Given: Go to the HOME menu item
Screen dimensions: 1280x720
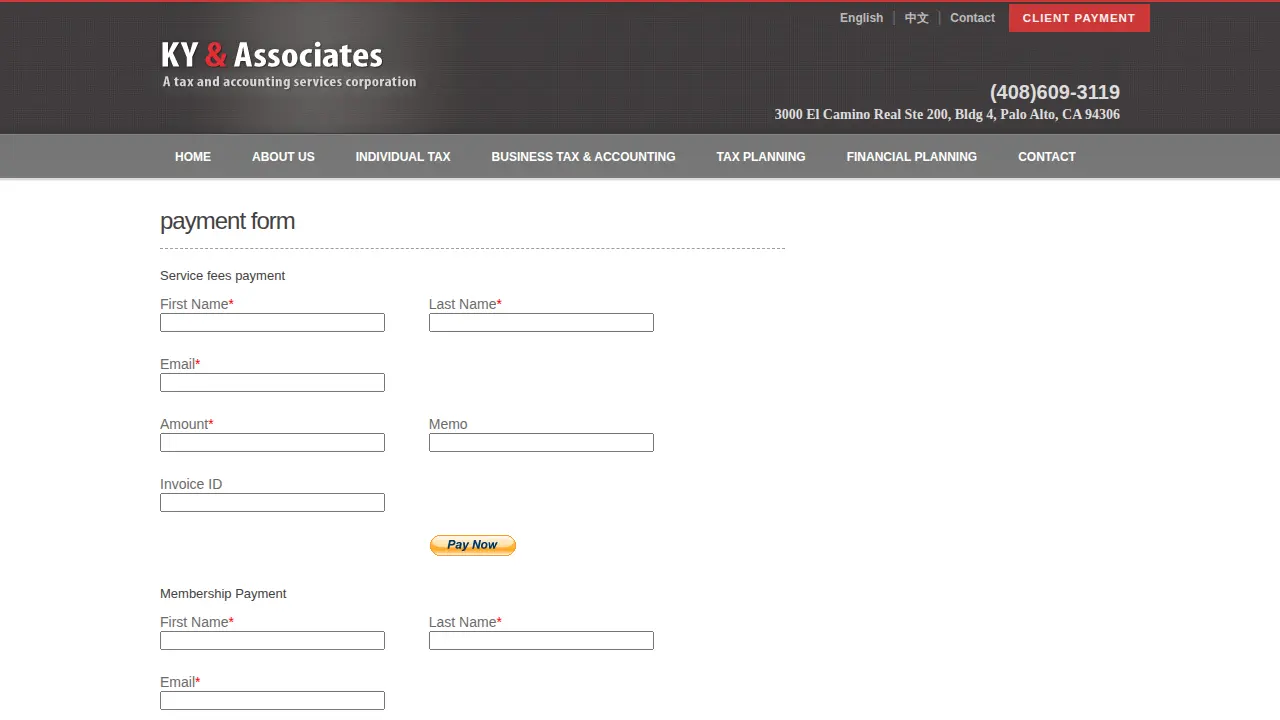Looking at the screenshot, I should click(x=193, y=157).
